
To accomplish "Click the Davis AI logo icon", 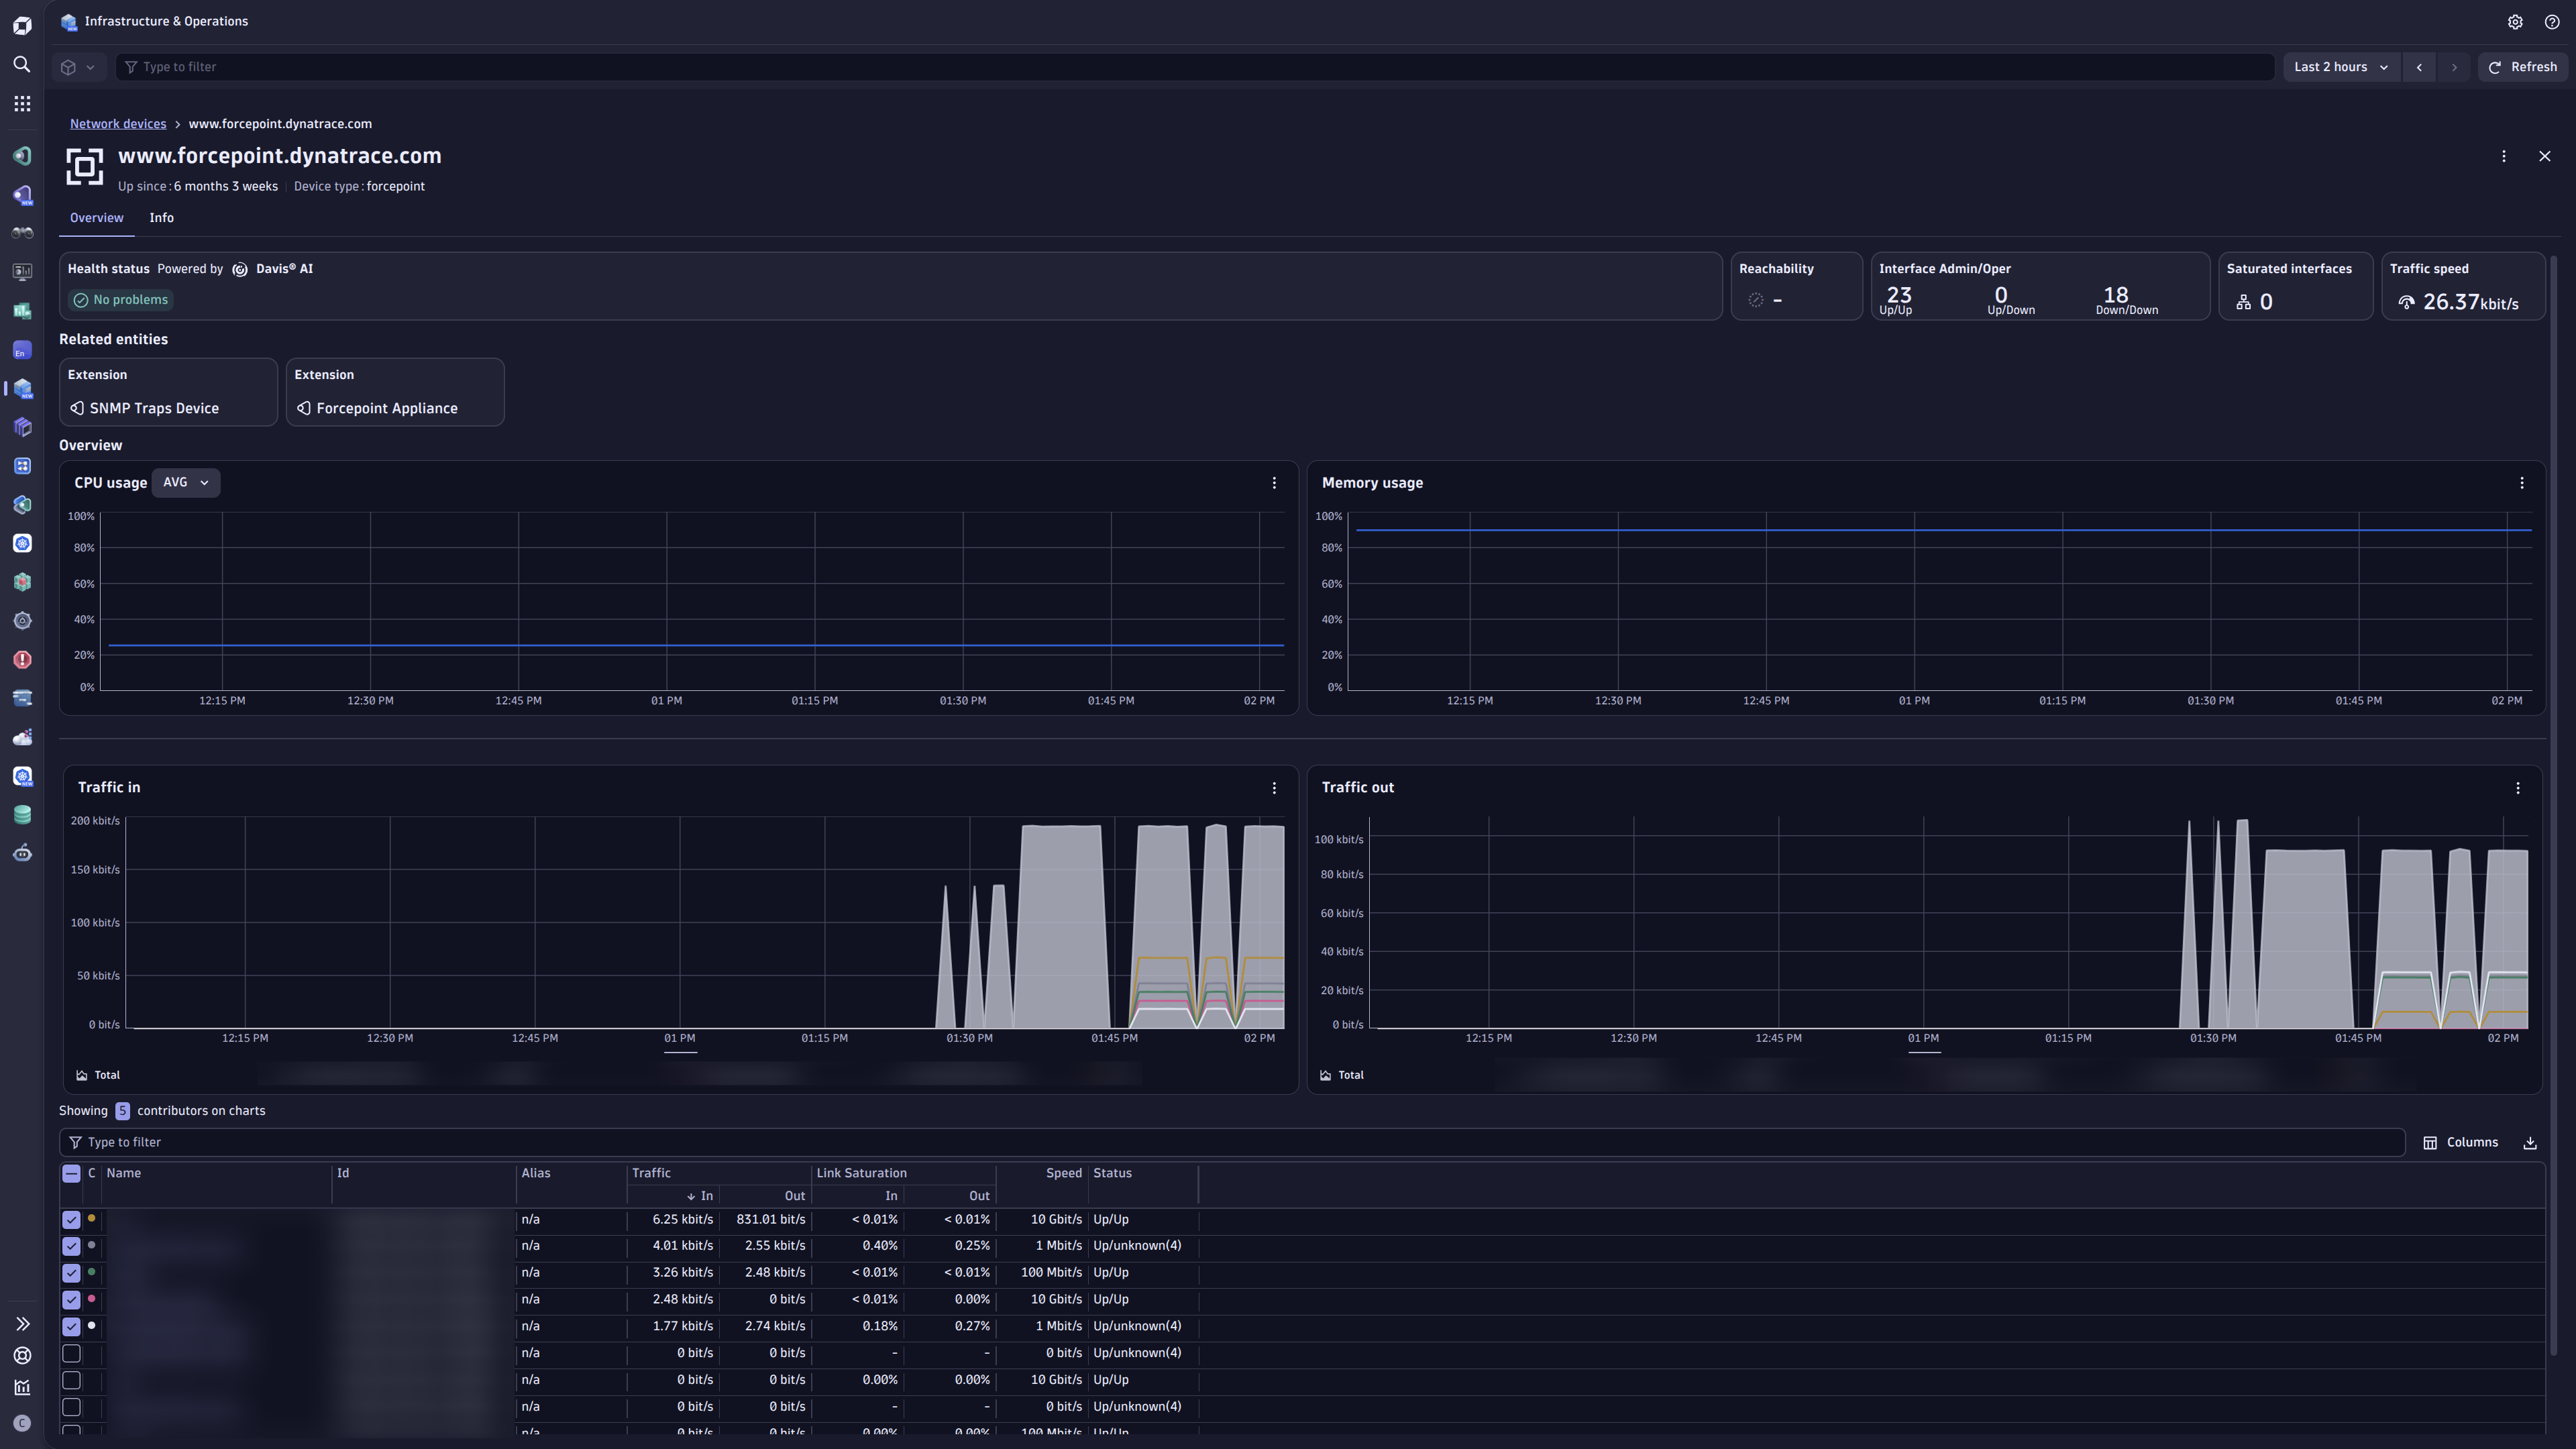I will coord(240,269).
